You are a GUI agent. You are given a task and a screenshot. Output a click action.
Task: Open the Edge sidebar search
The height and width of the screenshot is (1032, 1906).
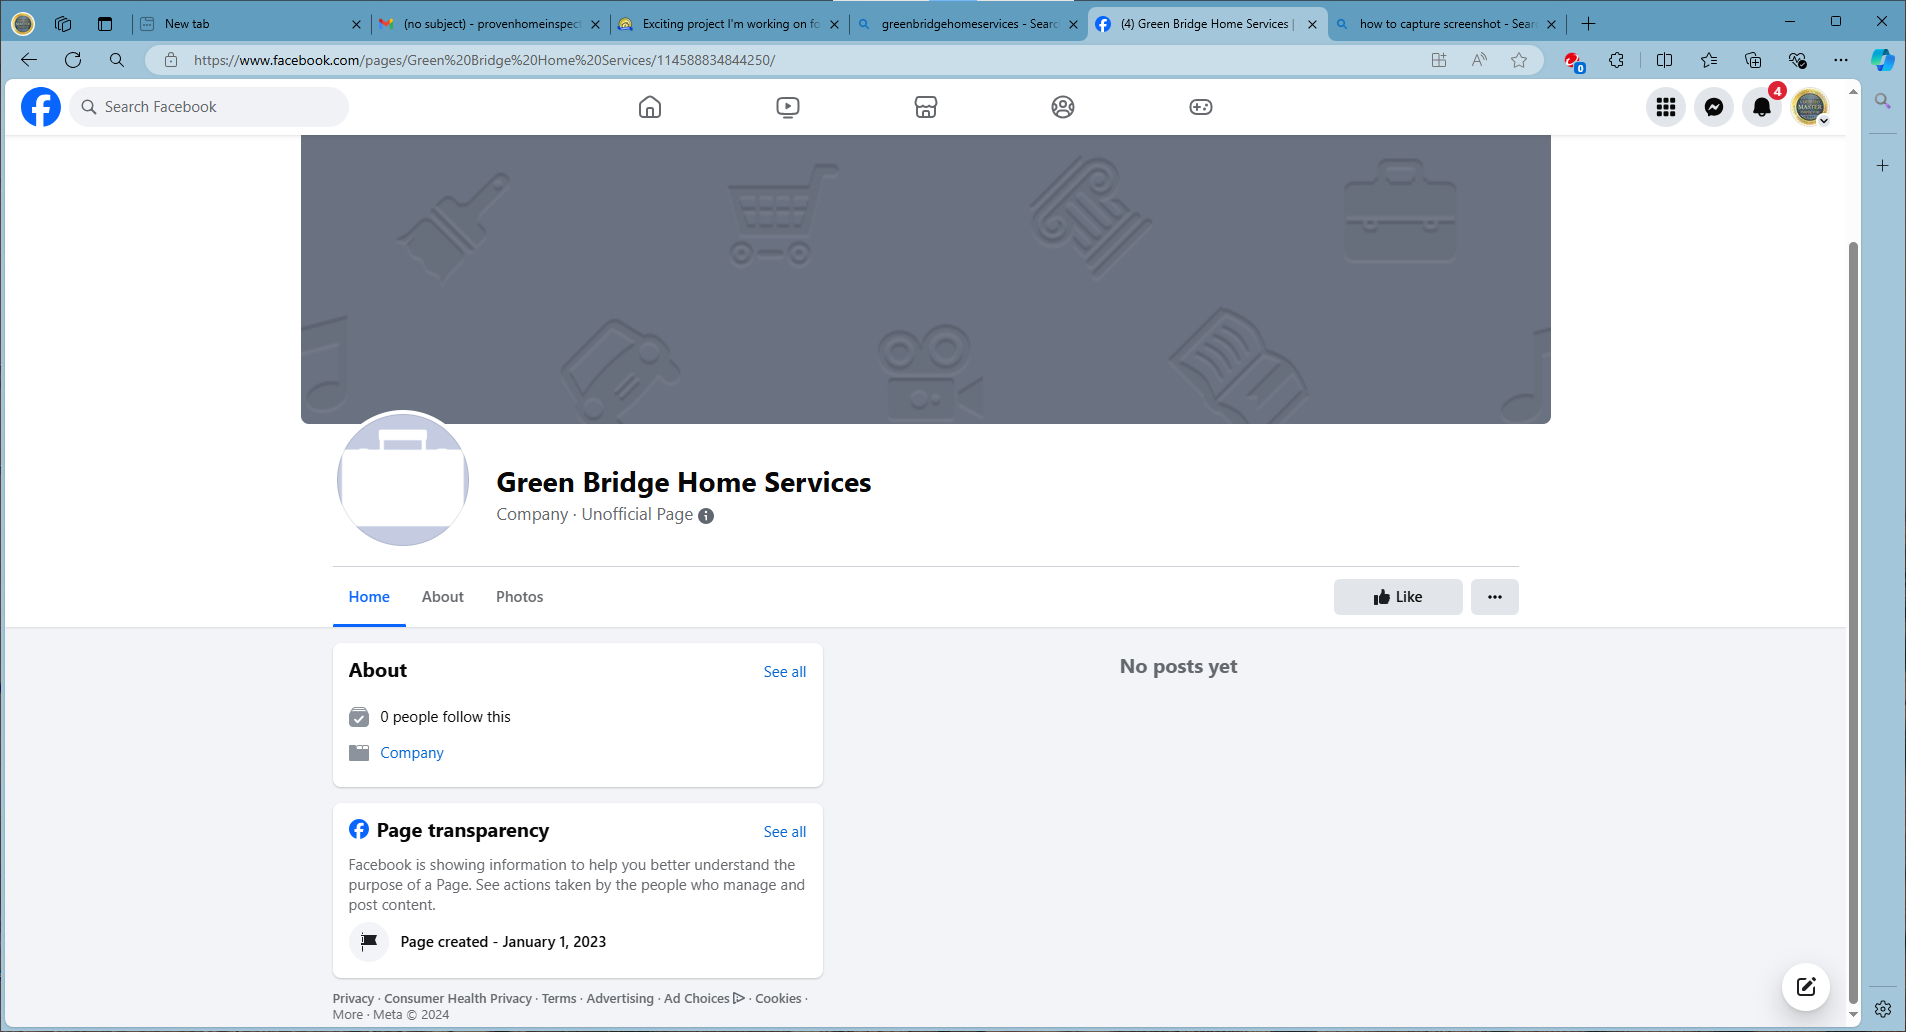click(1883, 101)
